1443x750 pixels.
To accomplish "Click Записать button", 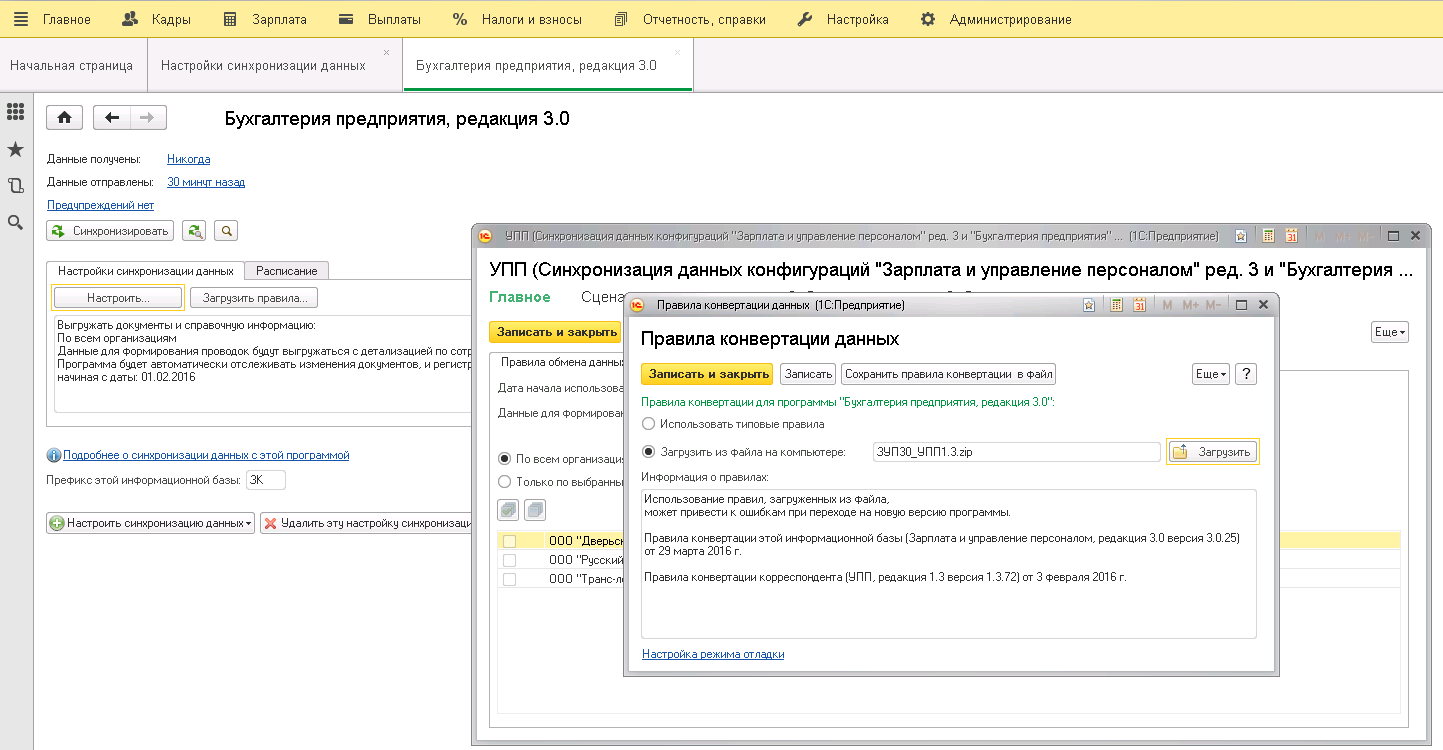I will click(x=808, y=374).
